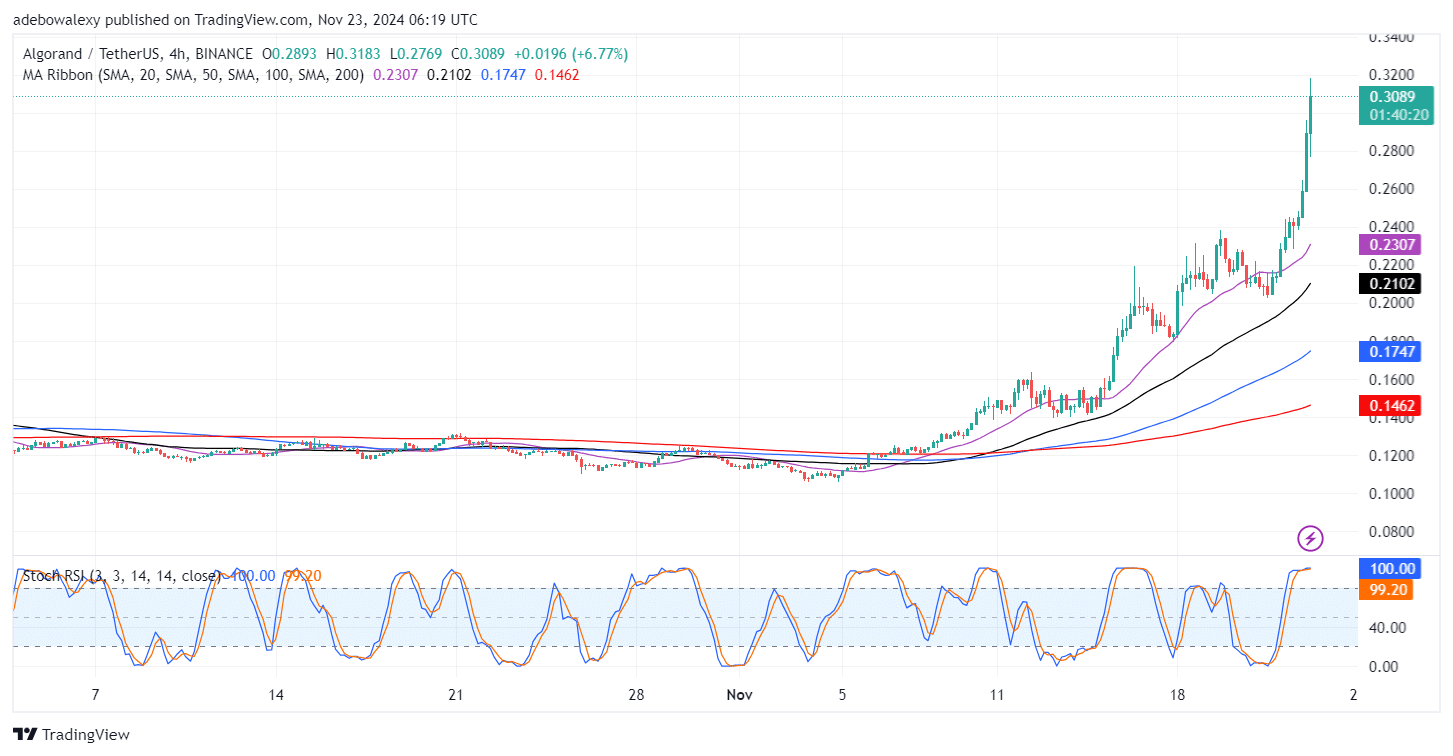Viewport: 1453px width, 756px height.
Task: Click the 0.1000 price axis label
Action: coord(1391,494)
